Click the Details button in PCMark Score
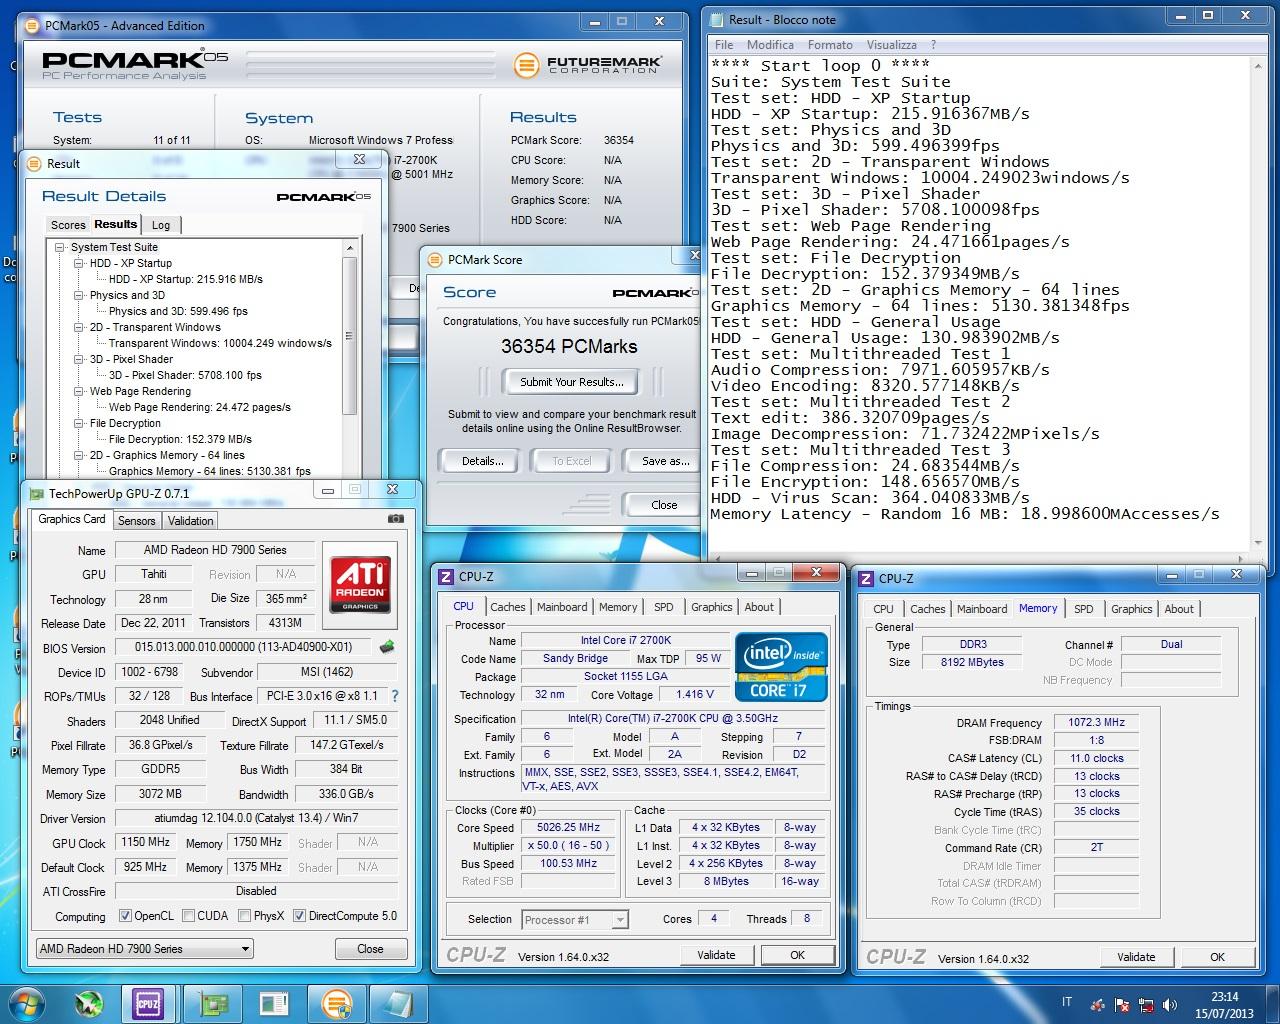Image resolution: width=1280 pixels, height=1024 pixels. [483, 461]
